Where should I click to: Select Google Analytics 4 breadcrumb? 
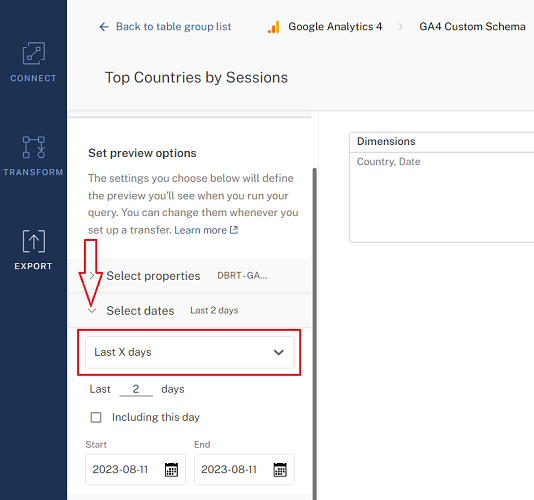pos(335,27)
